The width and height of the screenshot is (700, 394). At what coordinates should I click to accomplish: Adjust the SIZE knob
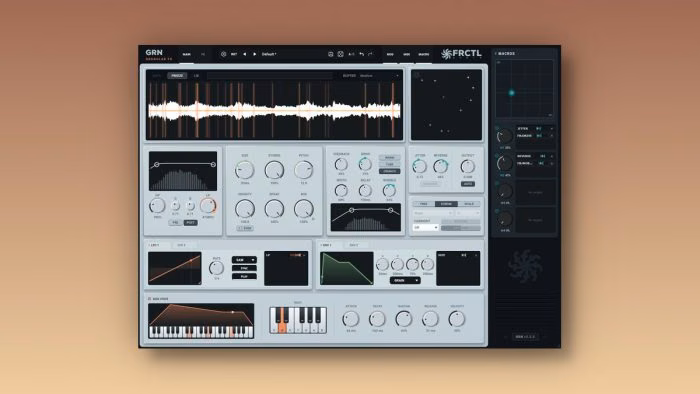(x=245, y=170)
